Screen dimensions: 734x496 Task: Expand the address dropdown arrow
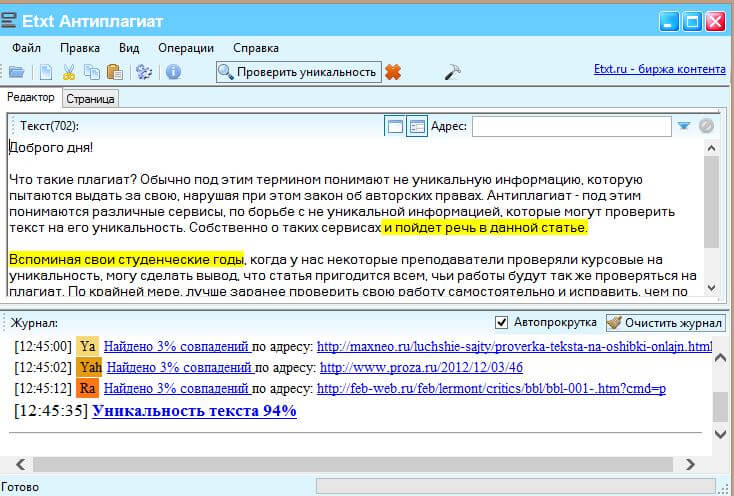click(684, 126)
